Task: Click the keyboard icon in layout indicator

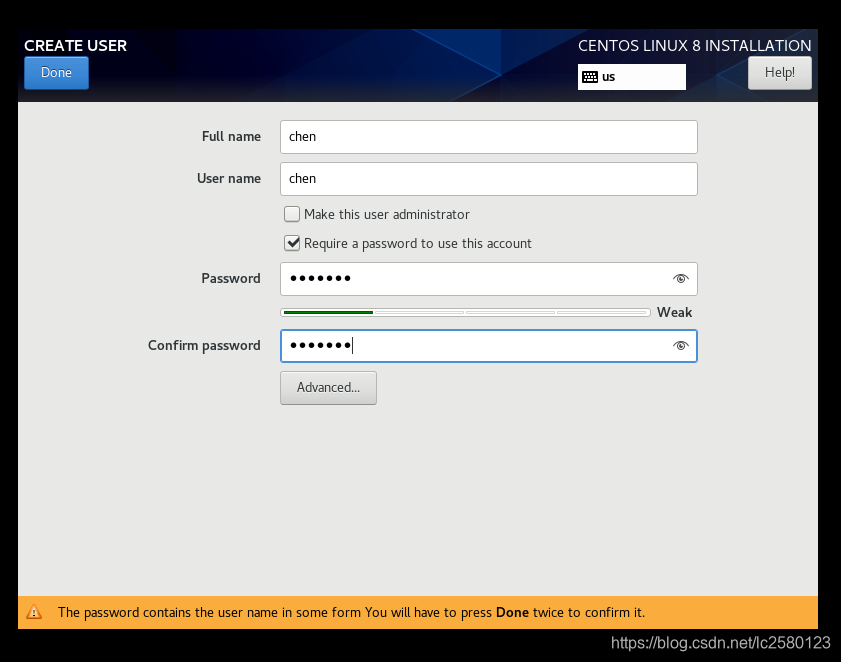Action: (x=590, y=77)
